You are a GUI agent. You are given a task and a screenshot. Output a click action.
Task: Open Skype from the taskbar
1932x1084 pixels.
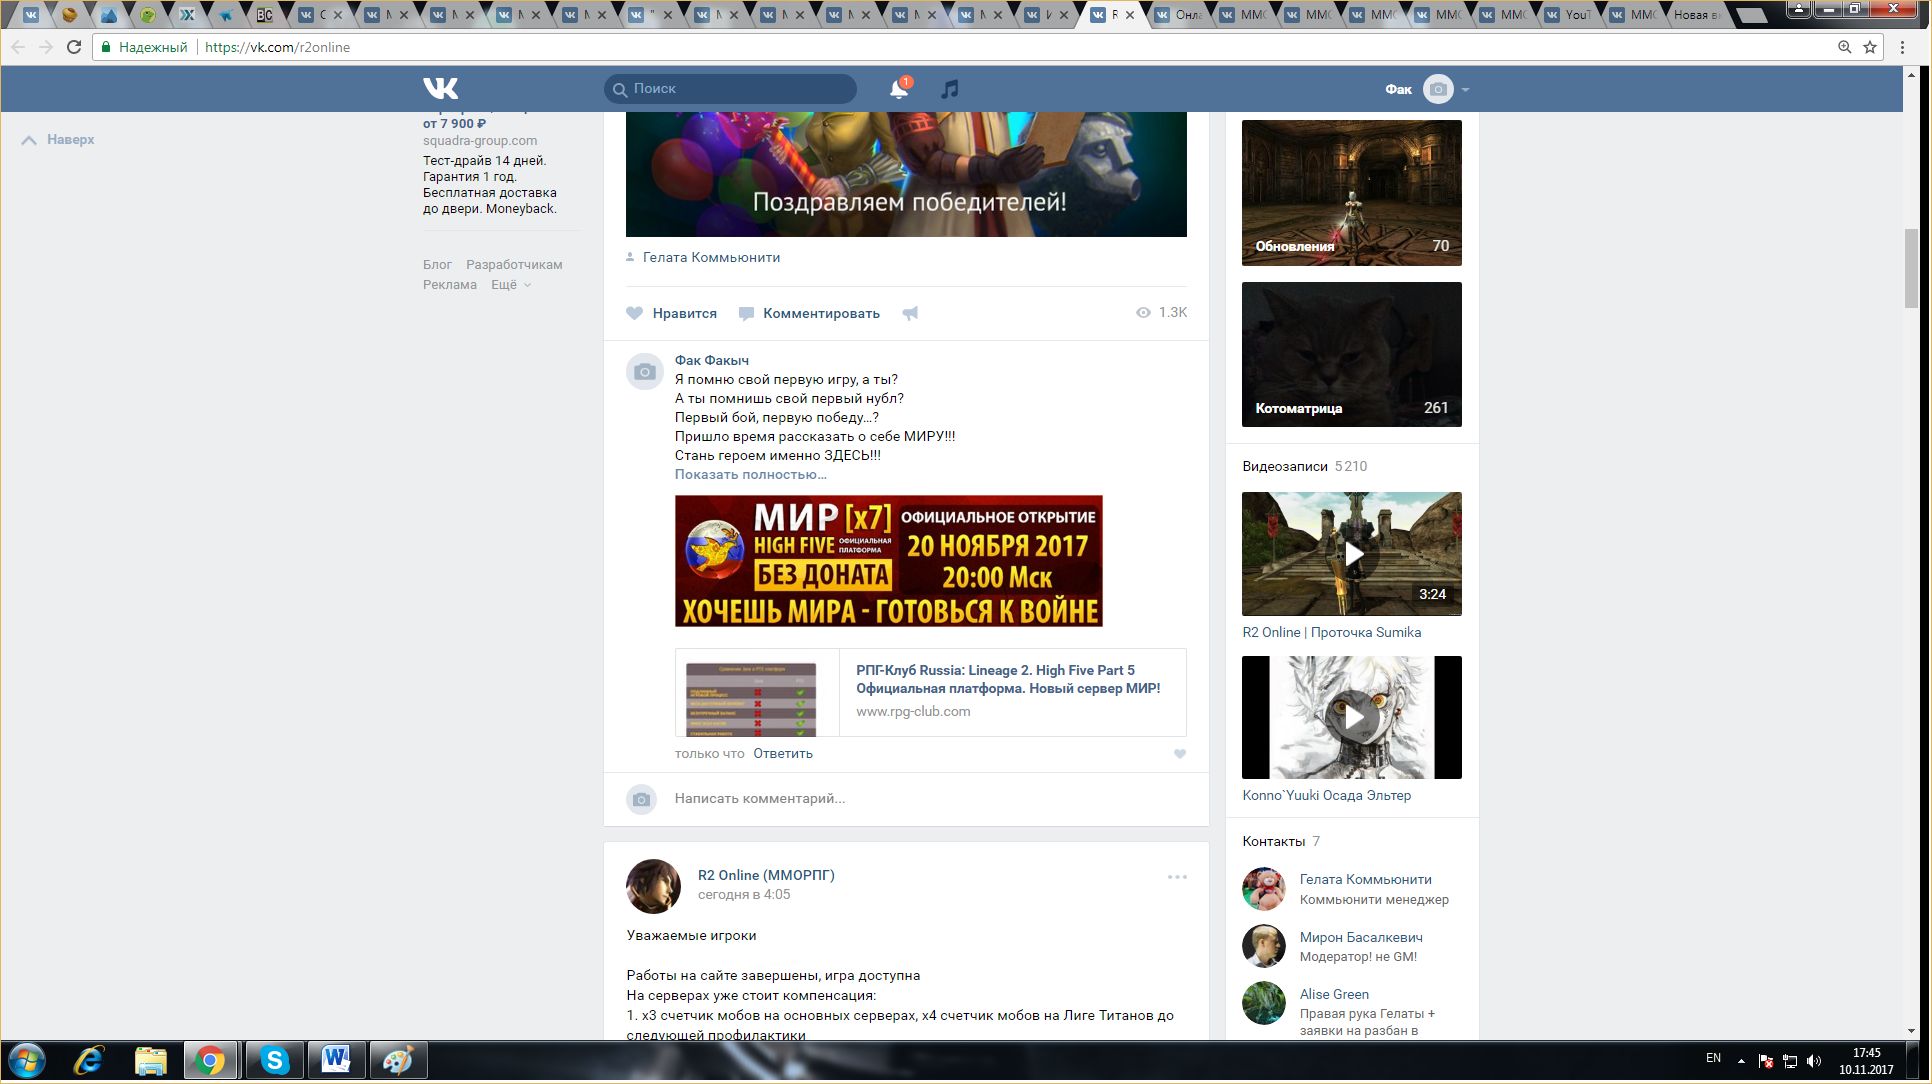(274, 1060)
